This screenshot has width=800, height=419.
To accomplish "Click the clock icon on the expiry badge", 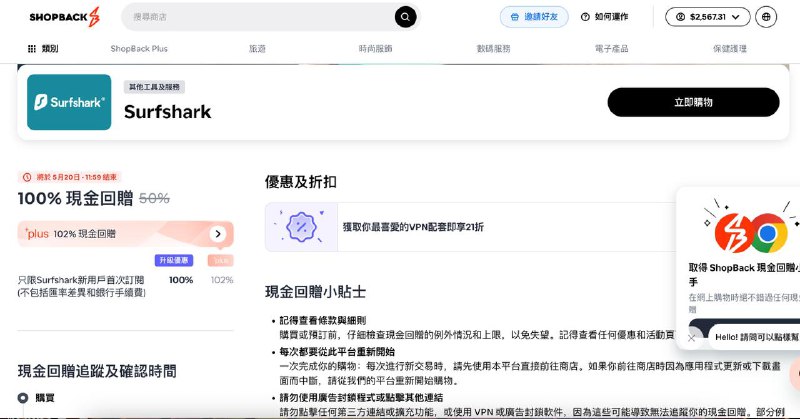I will [27, 177].
